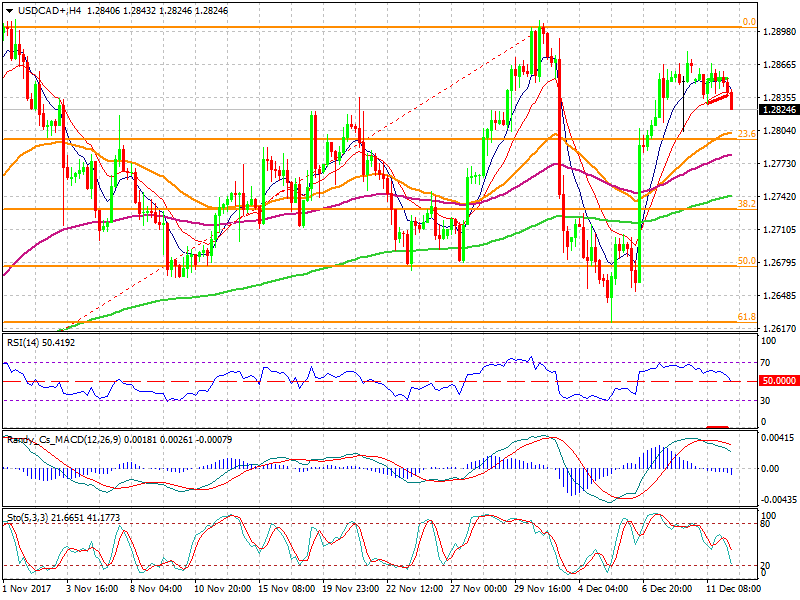Click the 23.6 Fibonacci level label
800x600 pixels.
(x=746, y=133)
